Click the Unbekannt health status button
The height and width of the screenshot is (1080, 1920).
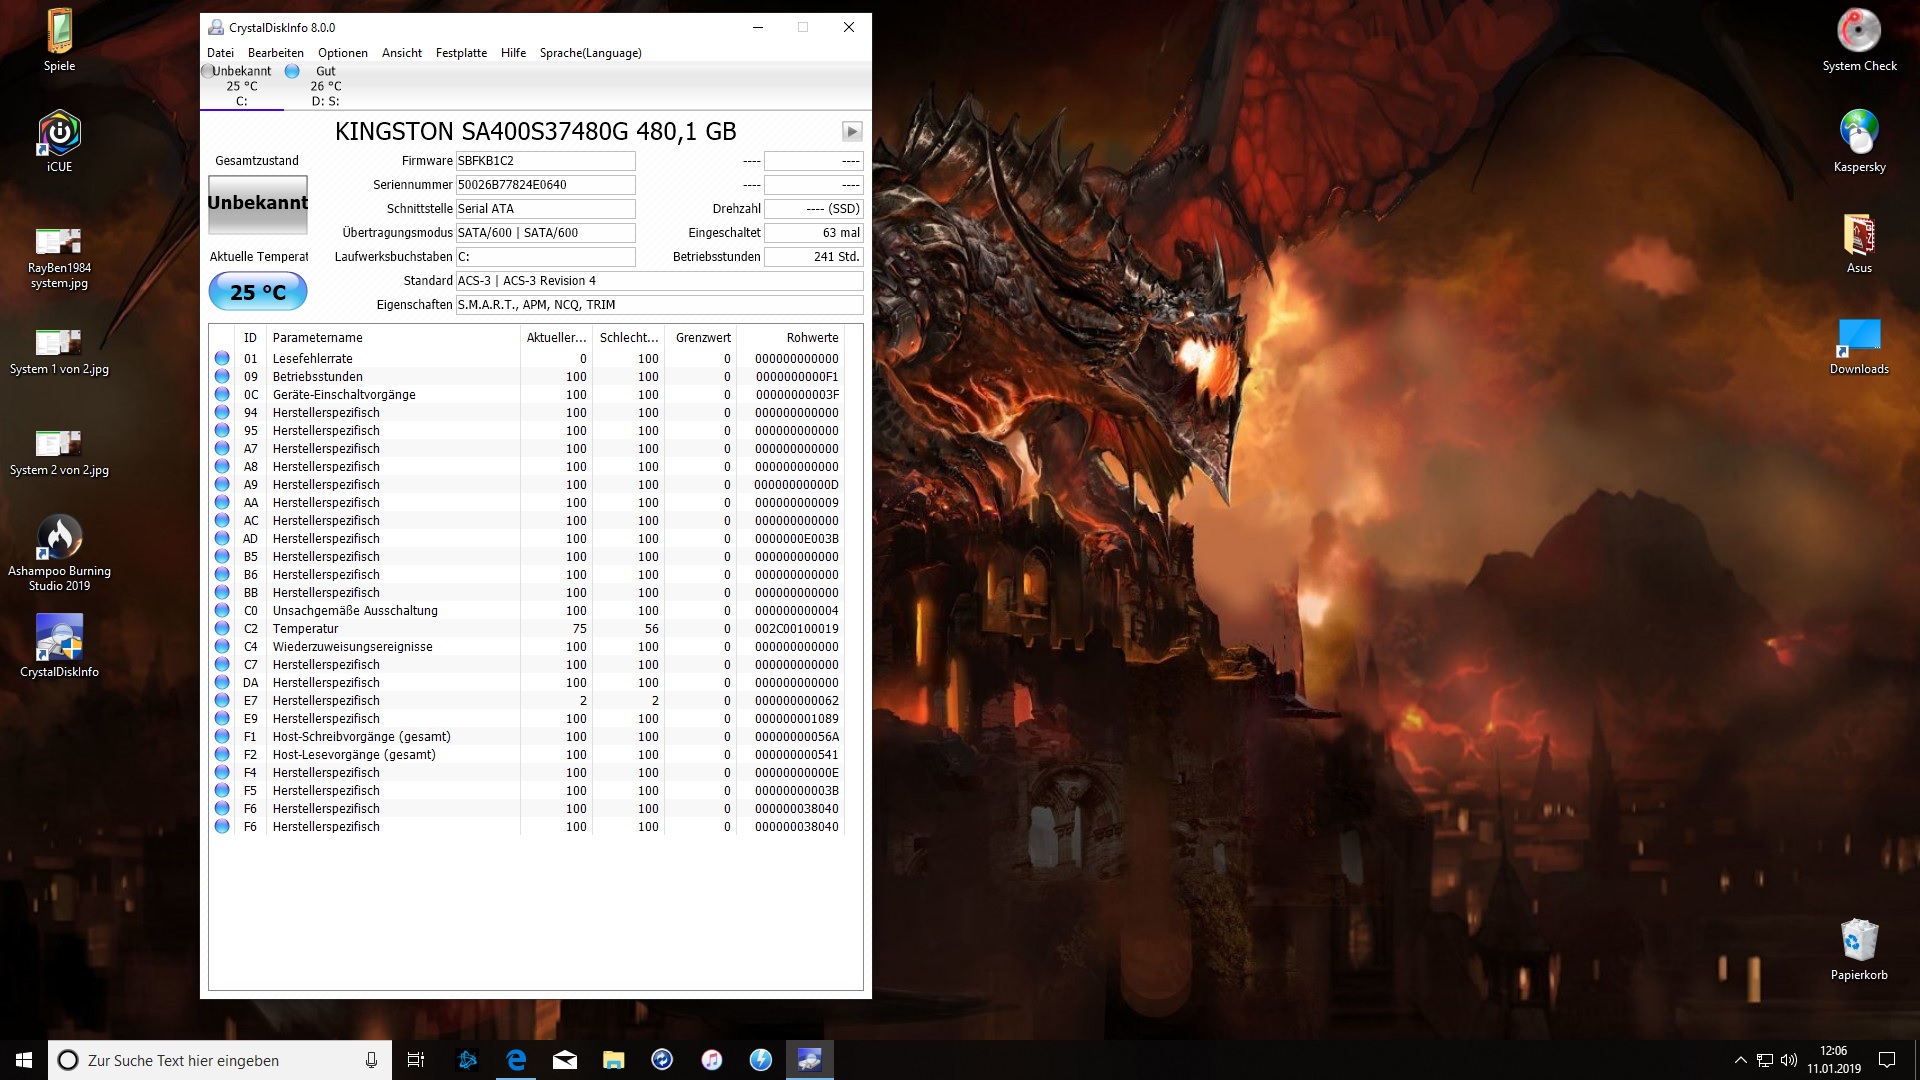[x=258, y=204]
